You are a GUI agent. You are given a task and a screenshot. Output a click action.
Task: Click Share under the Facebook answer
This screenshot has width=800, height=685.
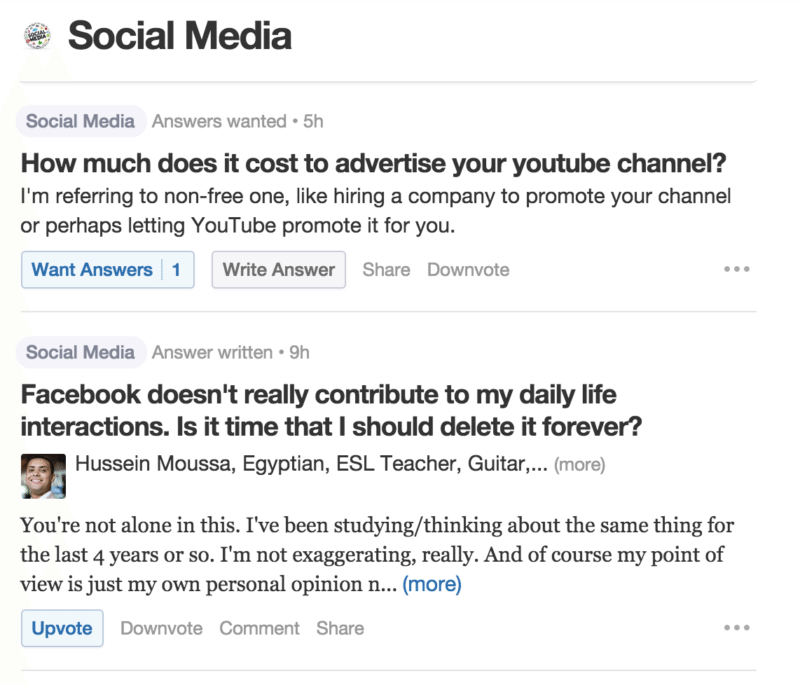click(x=340, y=628)
